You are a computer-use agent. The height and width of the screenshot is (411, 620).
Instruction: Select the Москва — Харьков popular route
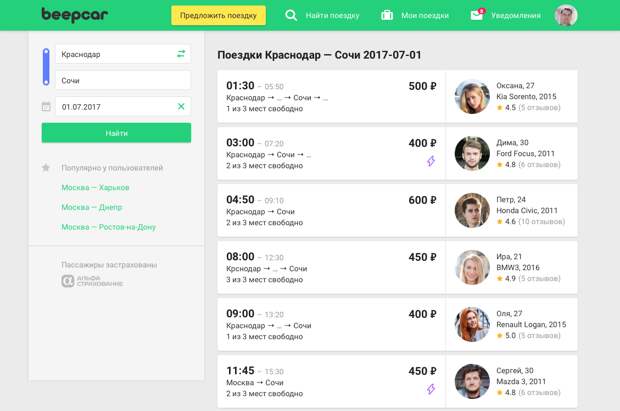[95, 188]
